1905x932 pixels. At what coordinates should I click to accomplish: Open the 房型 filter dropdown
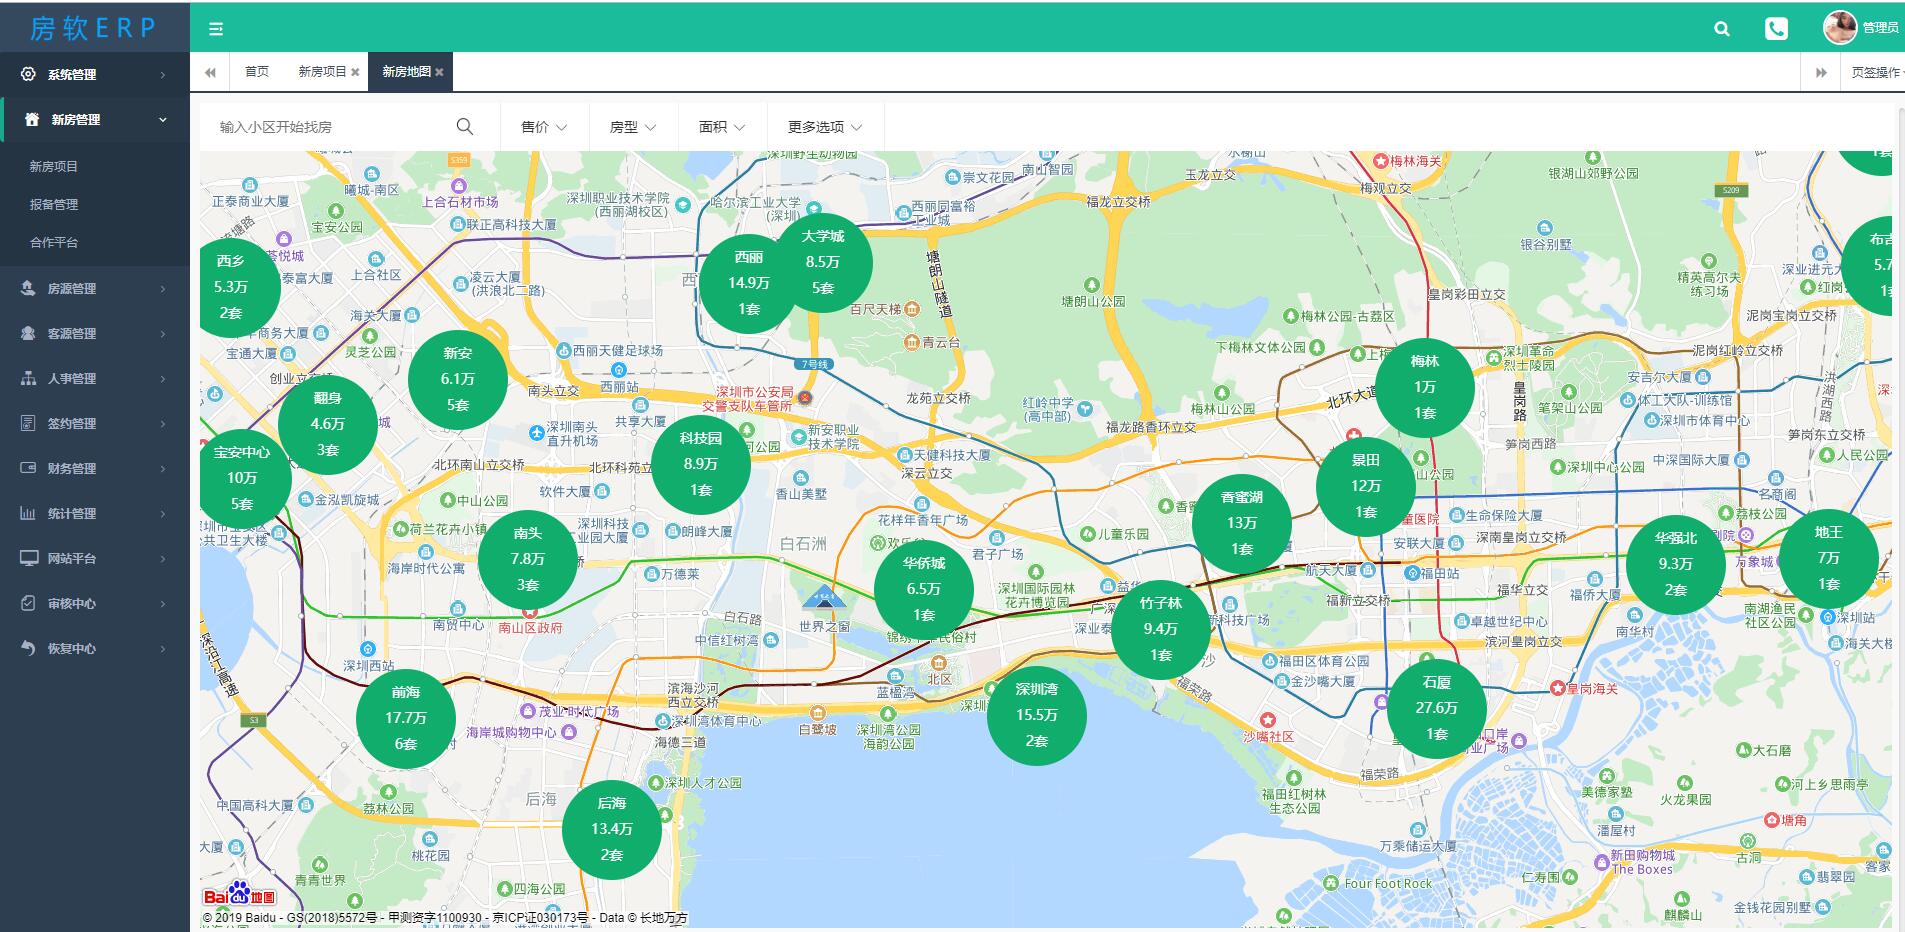633,127
